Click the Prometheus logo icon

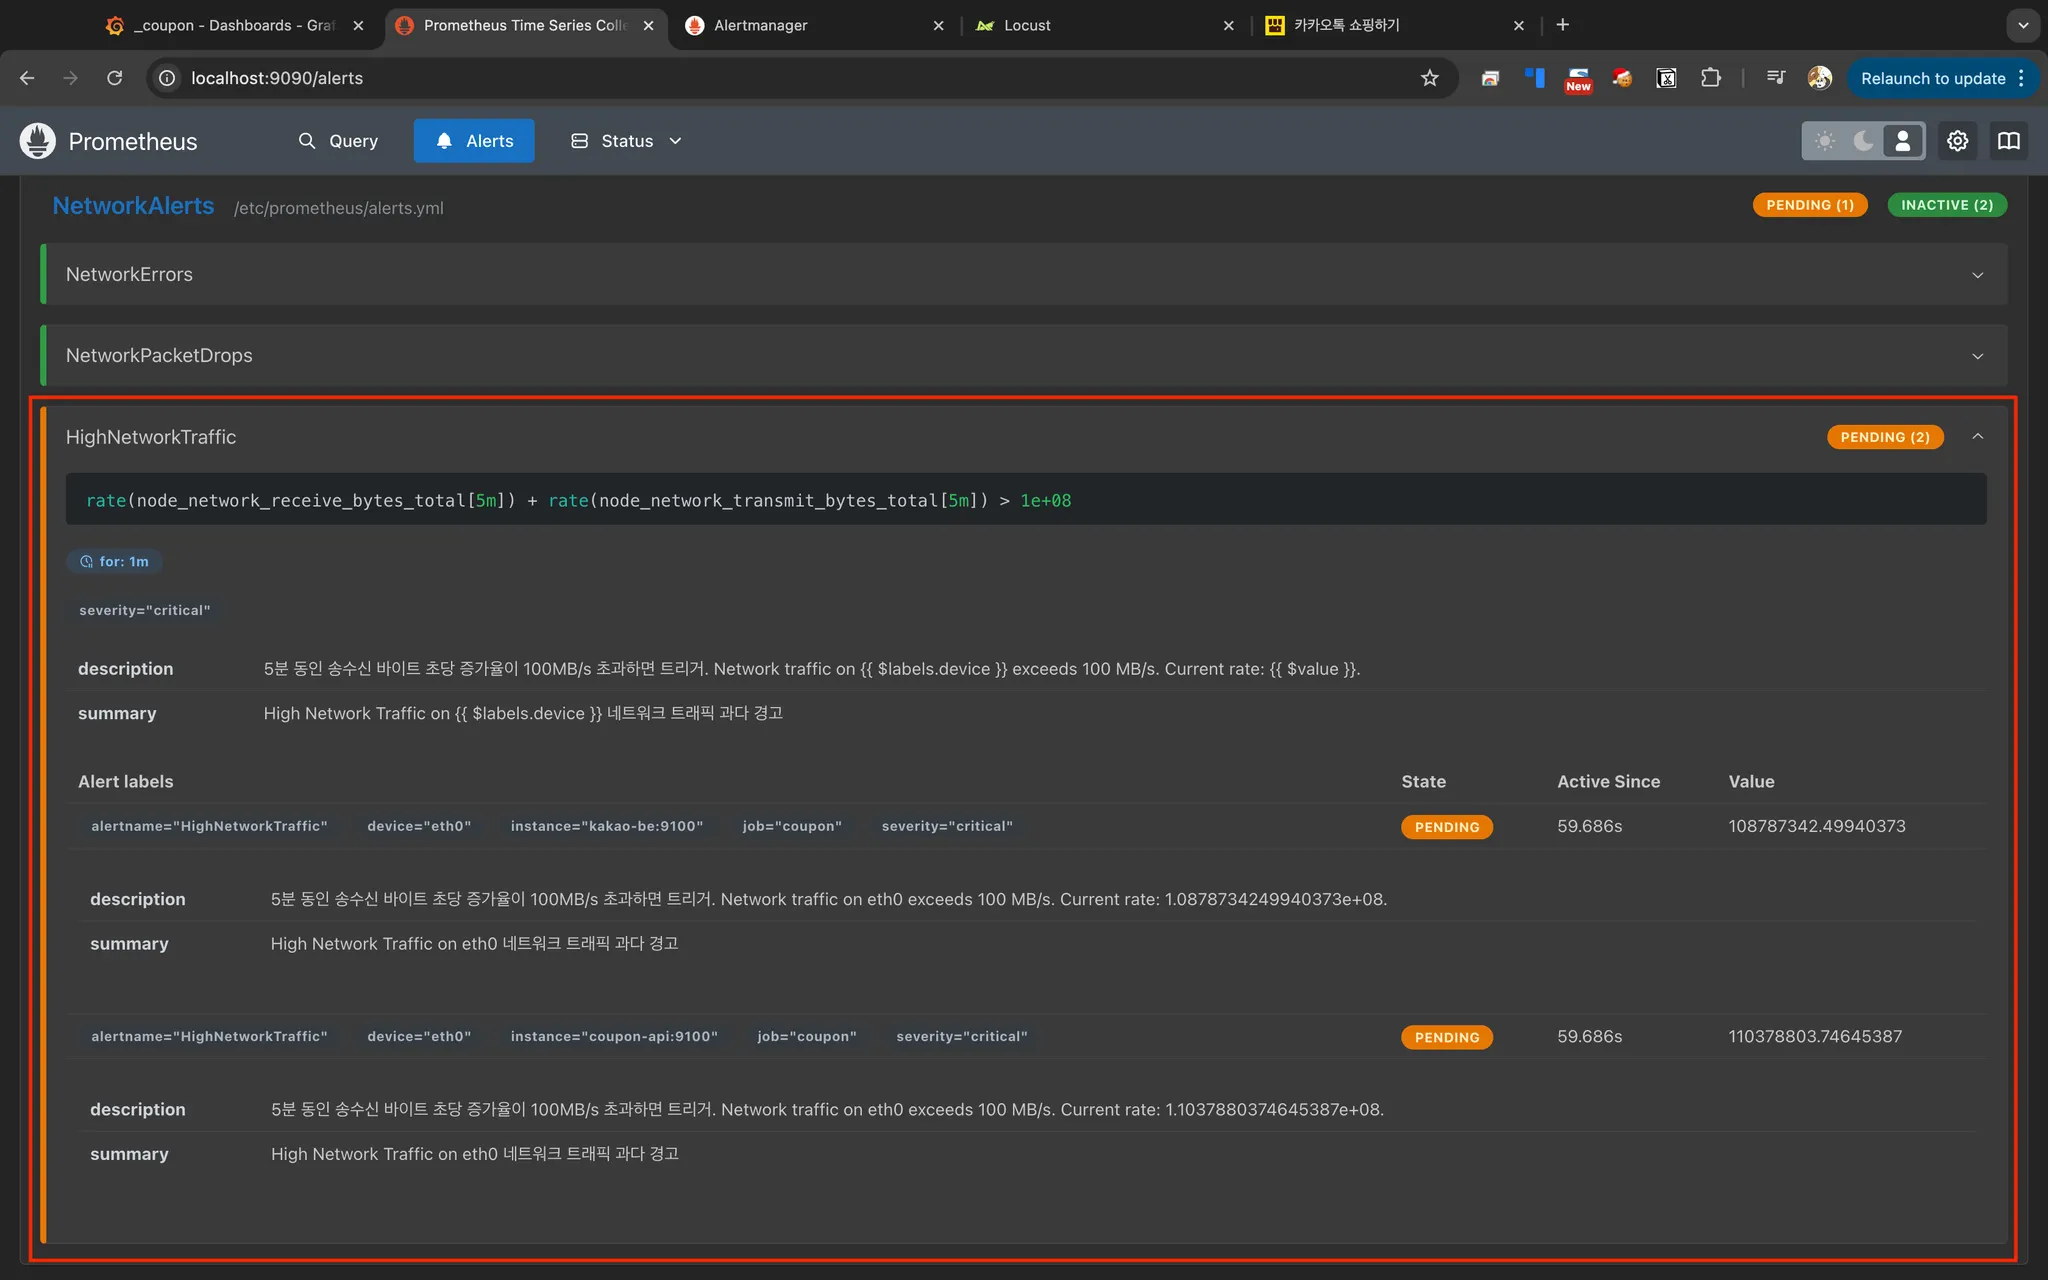[38, 141]
